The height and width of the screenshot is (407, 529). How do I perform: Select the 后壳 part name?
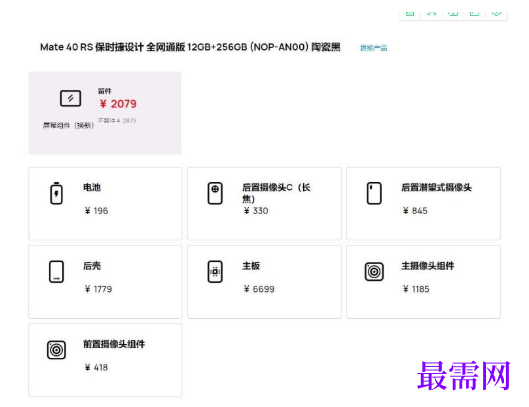[92, 266]
